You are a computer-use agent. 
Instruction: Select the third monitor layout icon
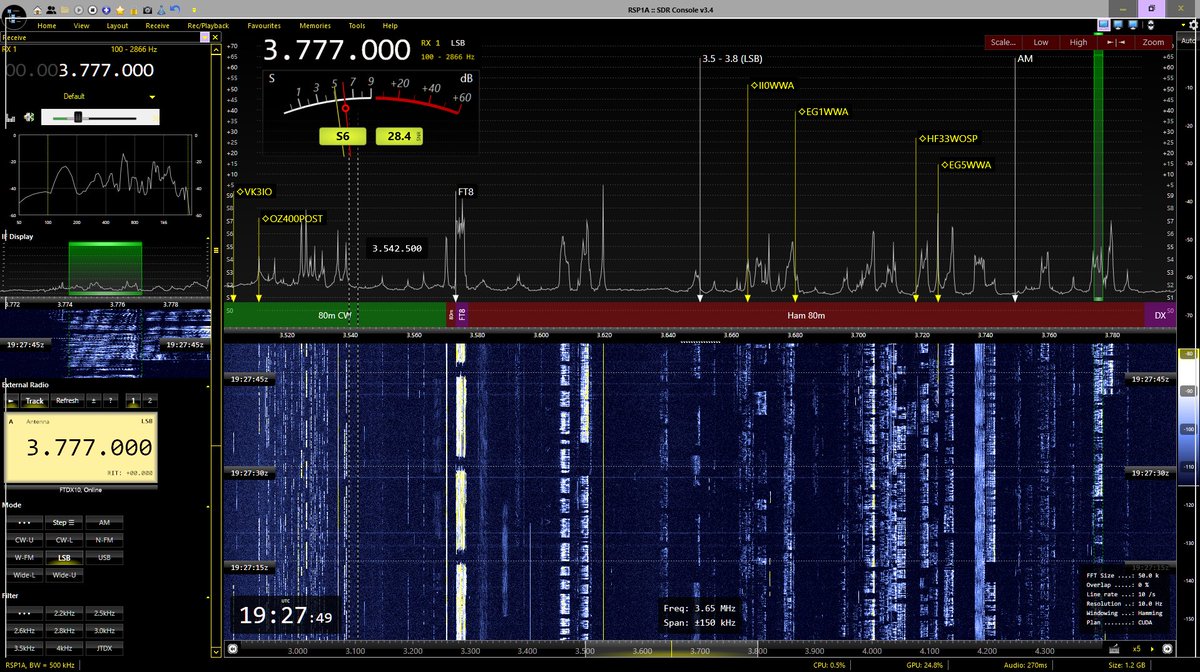(x=1133, y=25)
